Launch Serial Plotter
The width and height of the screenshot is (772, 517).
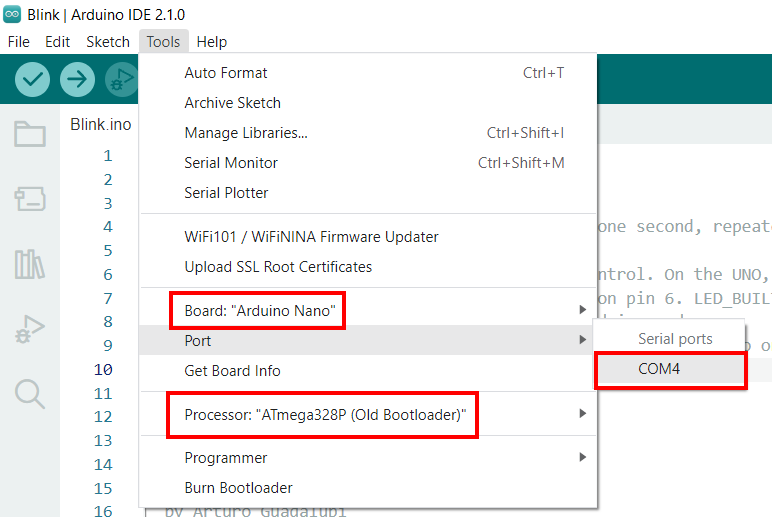[x=368, y=193]
